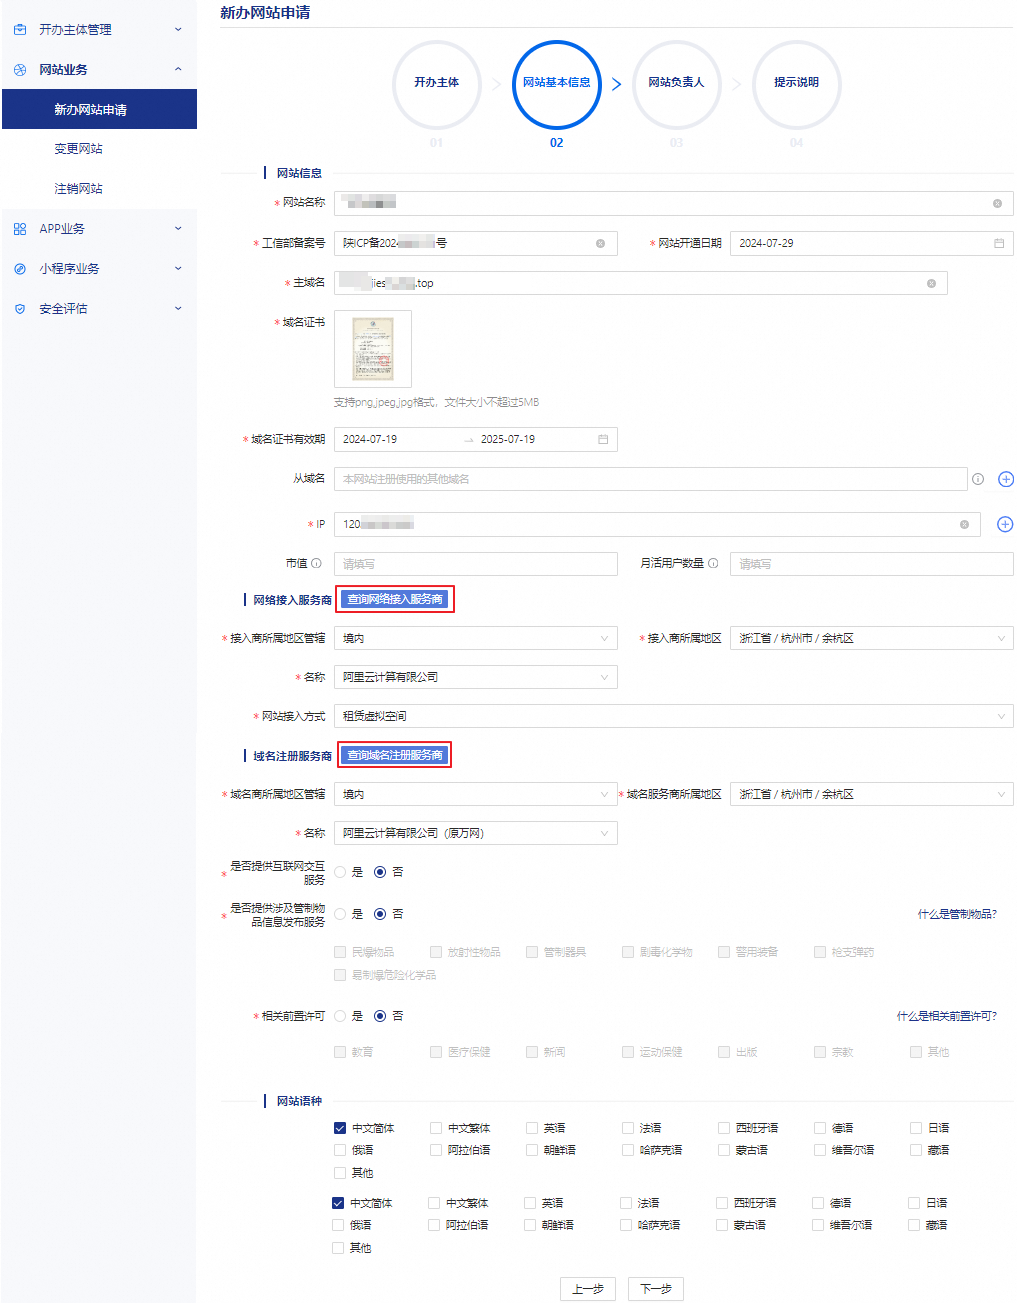Click the info icon beside 月活用户数量 label
Screen dimensions: 1017x1303
pyautogui.click(x=713, y=563)
